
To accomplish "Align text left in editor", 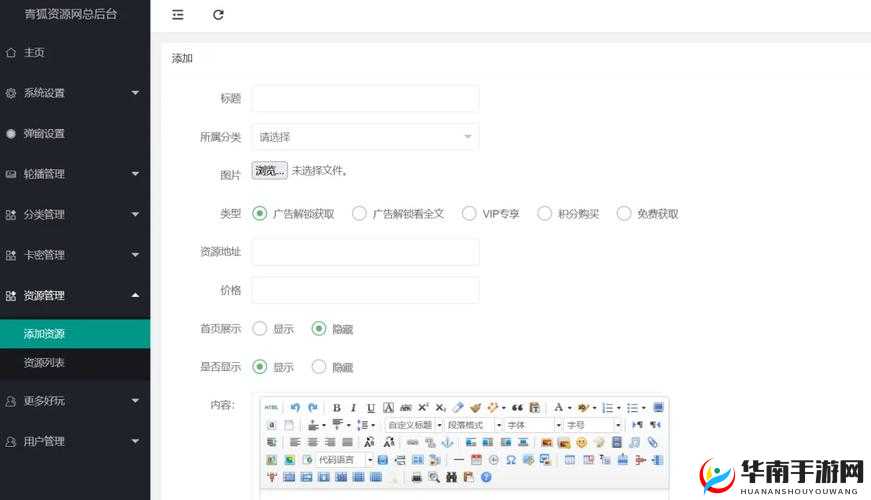I will [x=295, y=443].
